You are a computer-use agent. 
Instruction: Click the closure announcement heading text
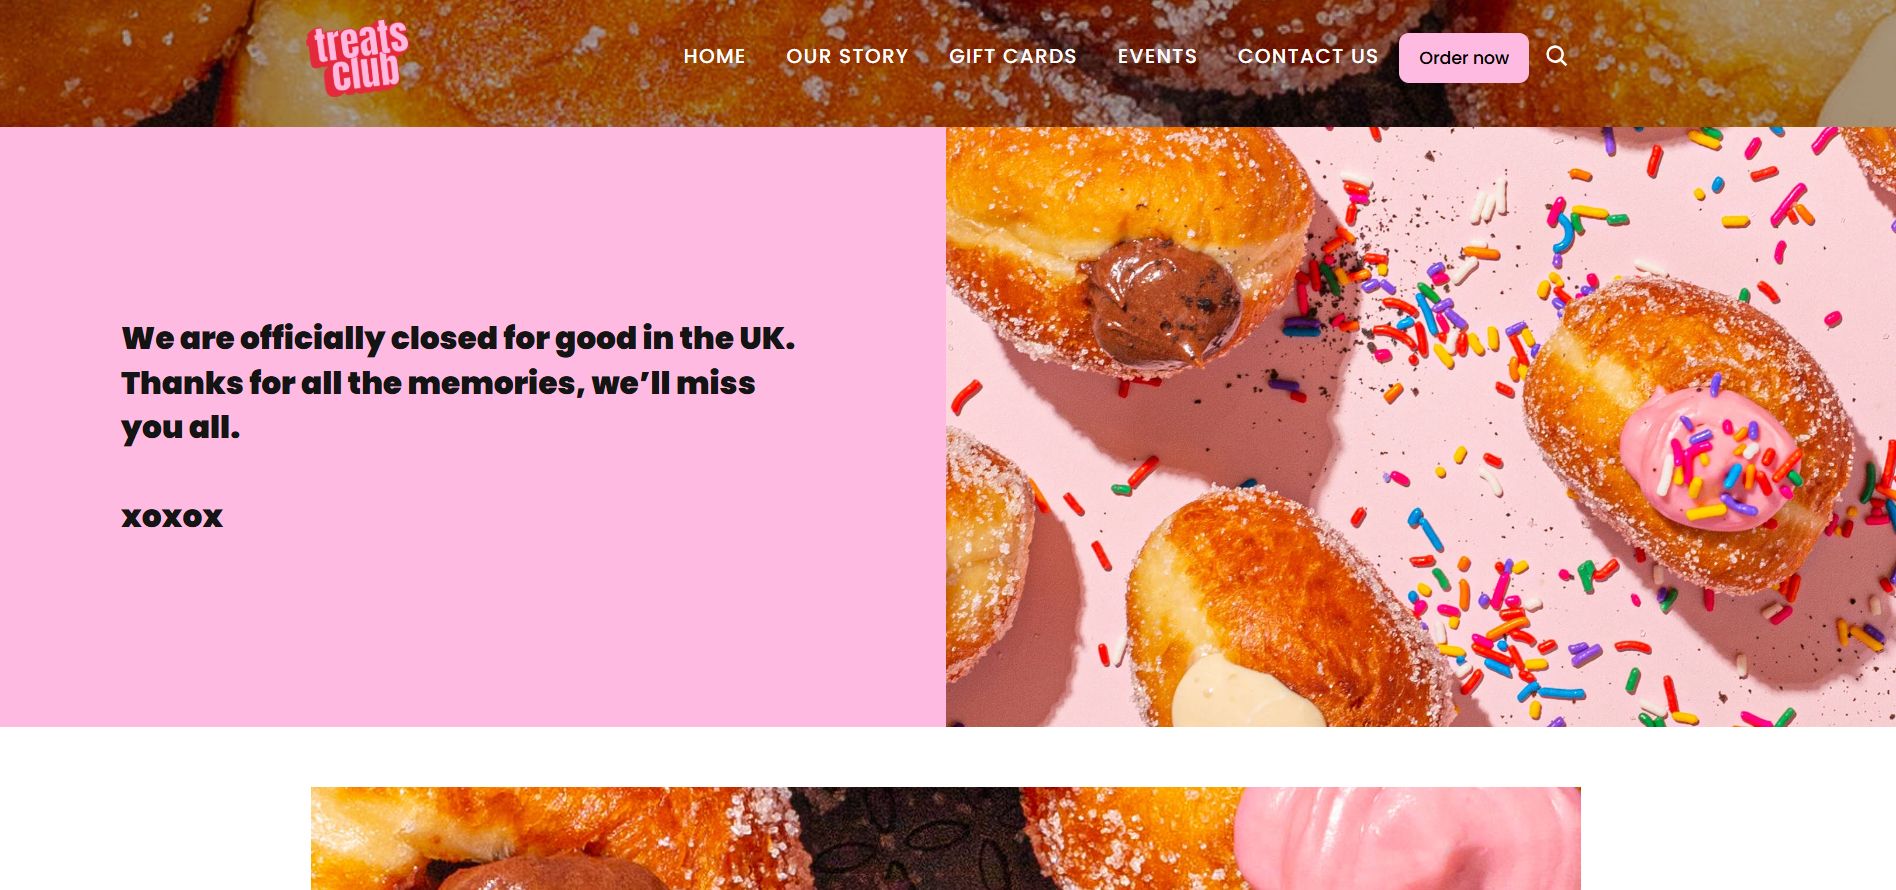pyautogui.click(x=458, y=383)
